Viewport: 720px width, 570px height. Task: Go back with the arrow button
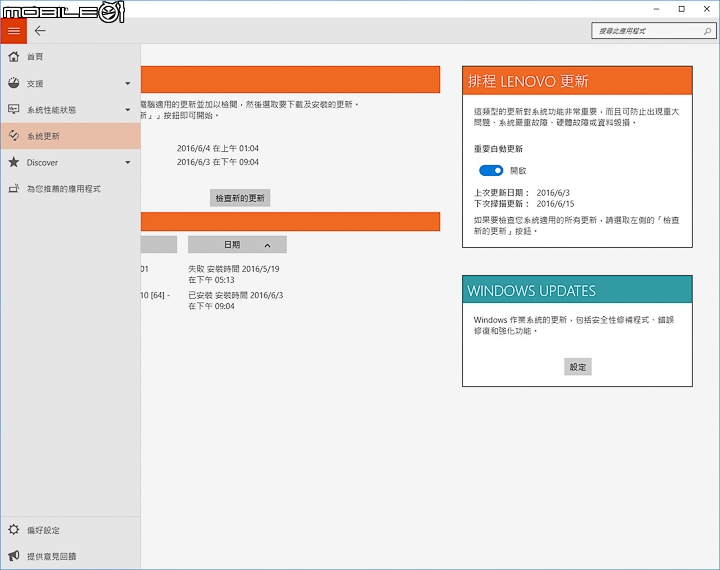click(x=40, y=31)
